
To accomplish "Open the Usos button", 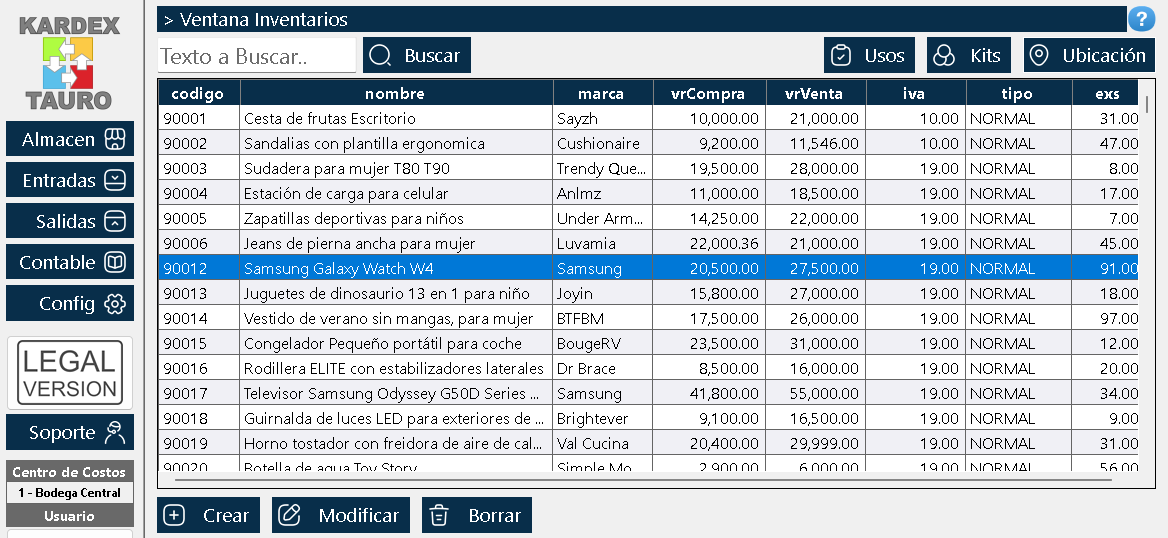I will 869,55.
